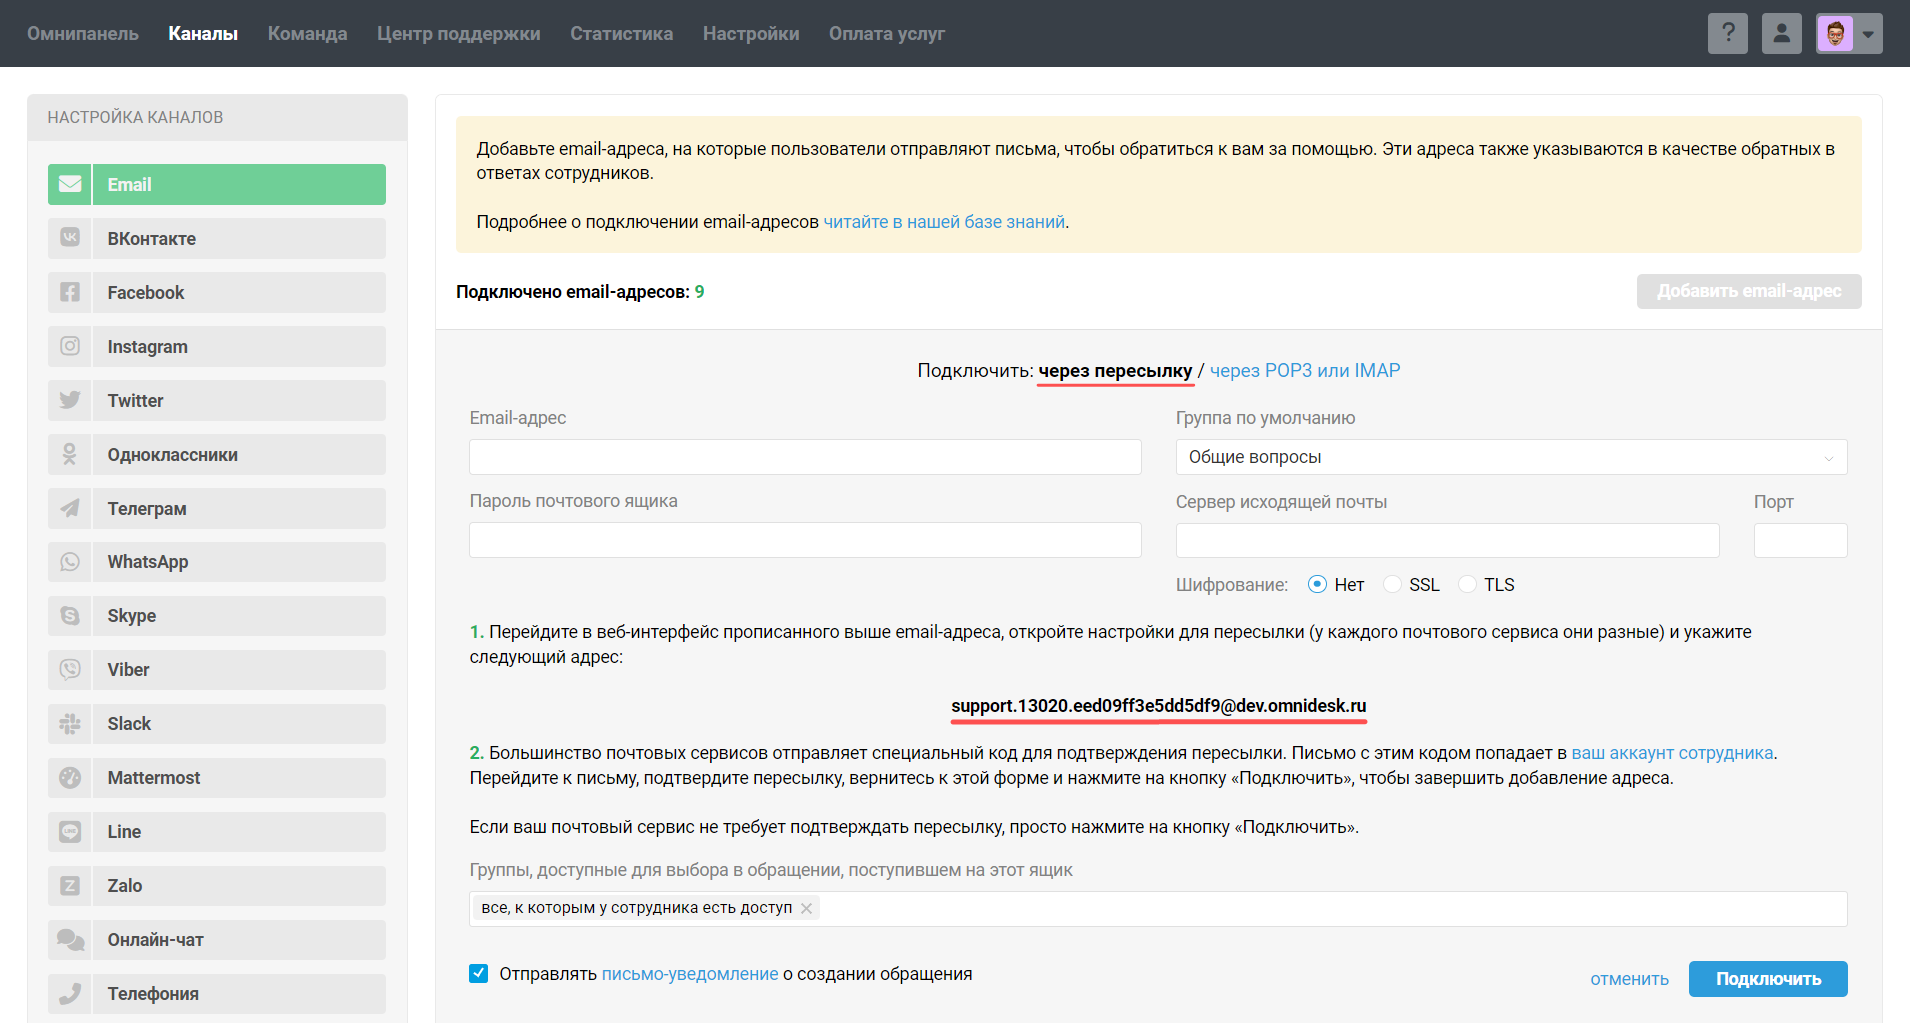Toggle the notification email checkbox
This screenshot has height=1023, width=1910.
[479, 973]
